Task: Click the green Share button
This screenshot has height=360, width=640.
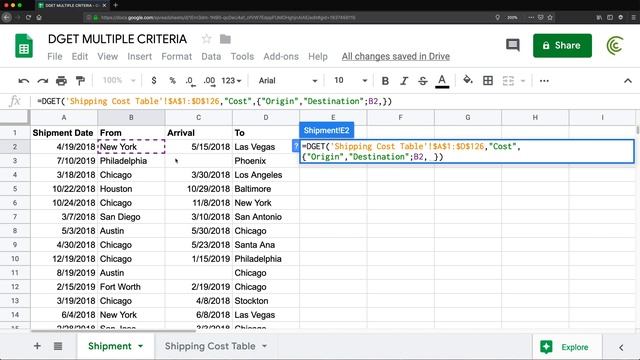Action: point(562,45)
